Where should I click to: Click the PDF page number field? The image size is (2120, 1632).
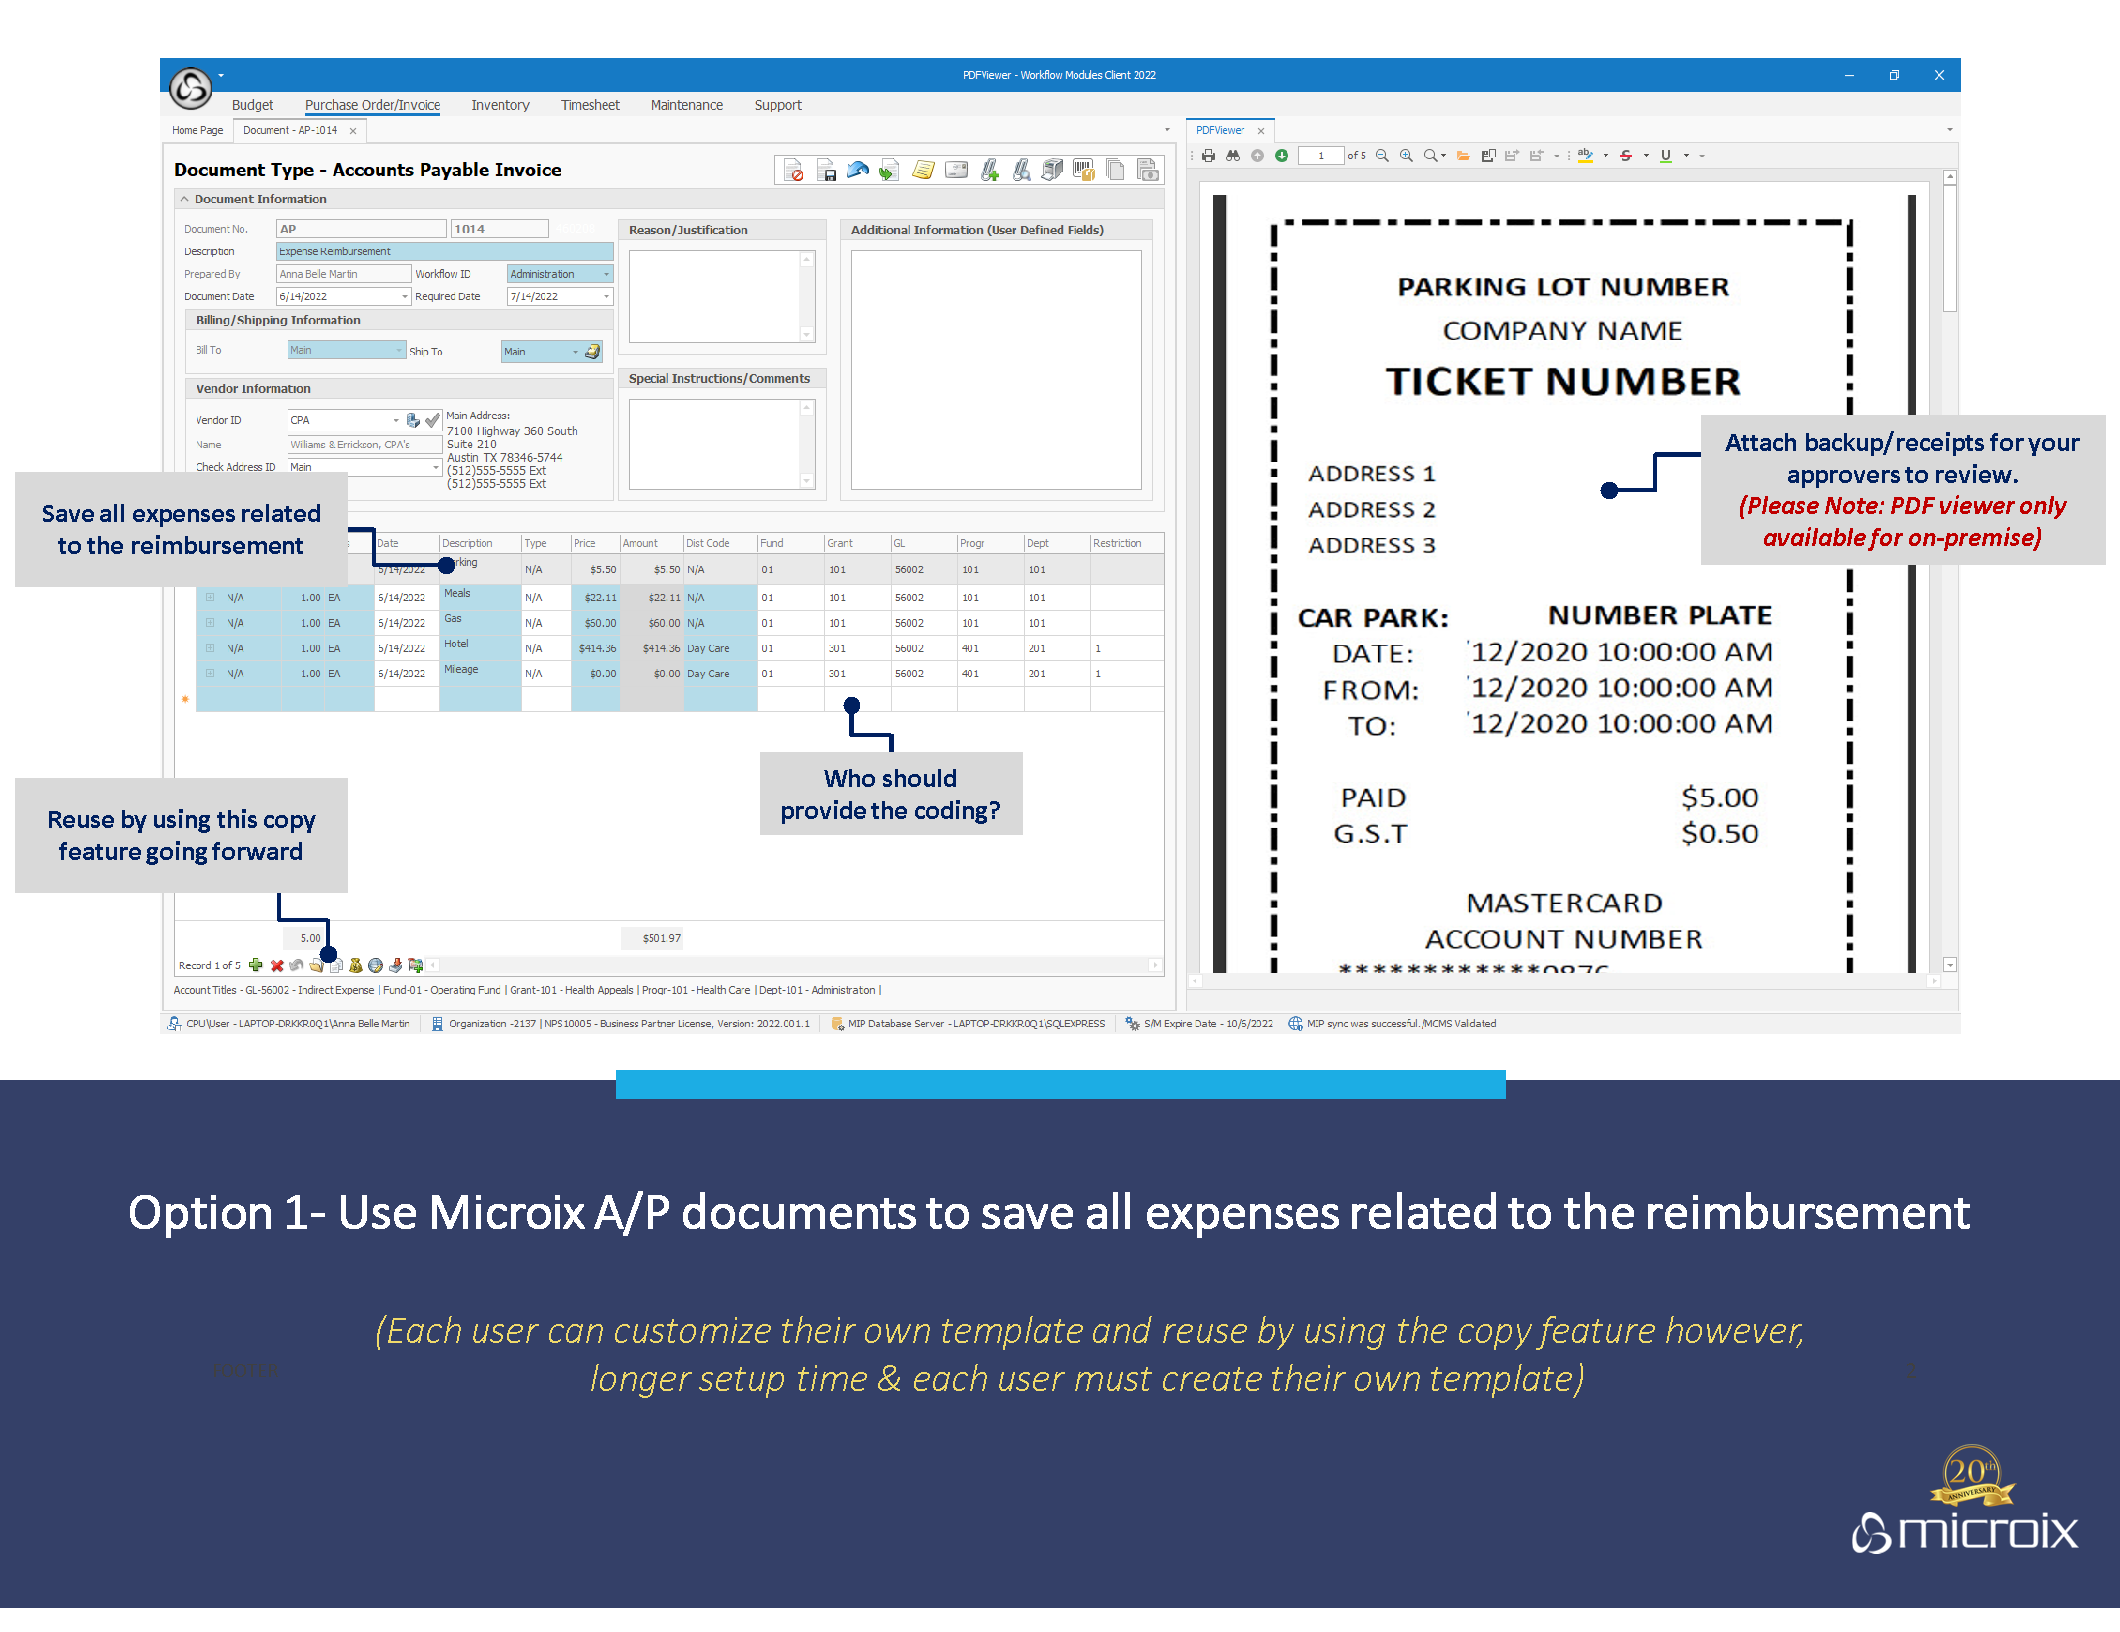coord(1320,156)
